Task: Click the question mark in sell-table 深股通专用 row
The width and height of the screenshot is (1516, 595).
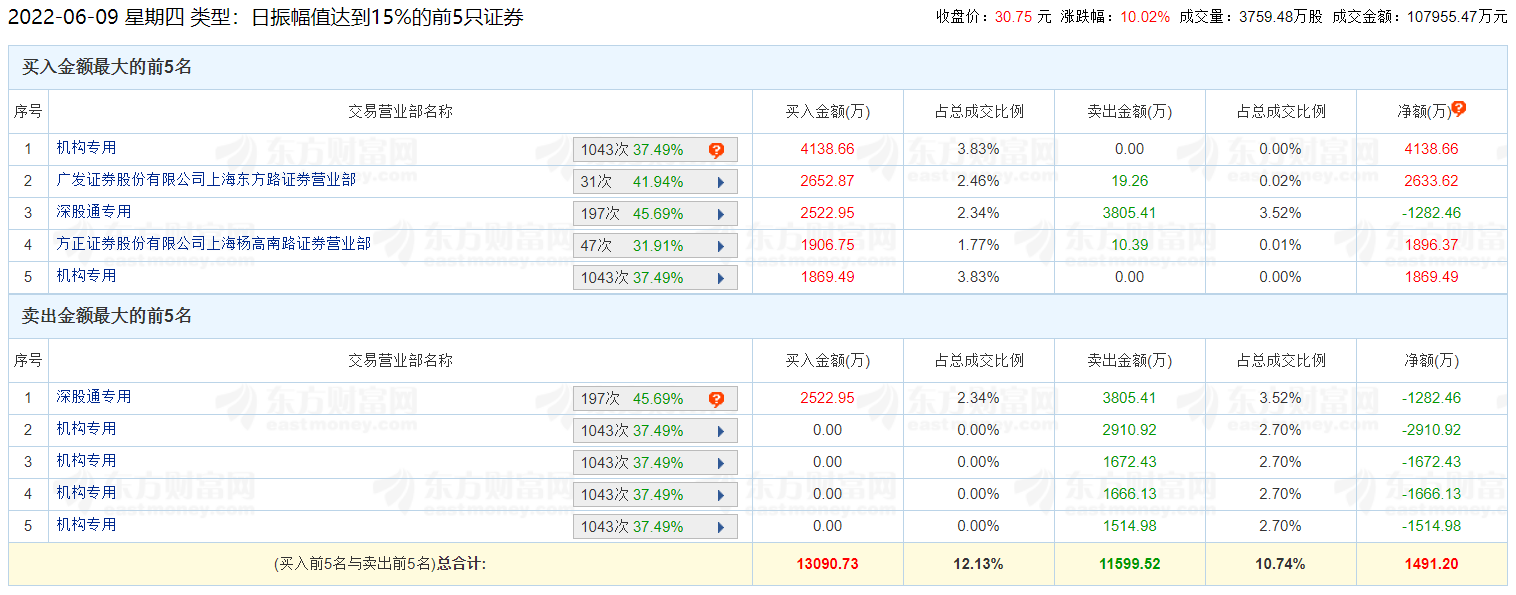Action: pos(716,399)
